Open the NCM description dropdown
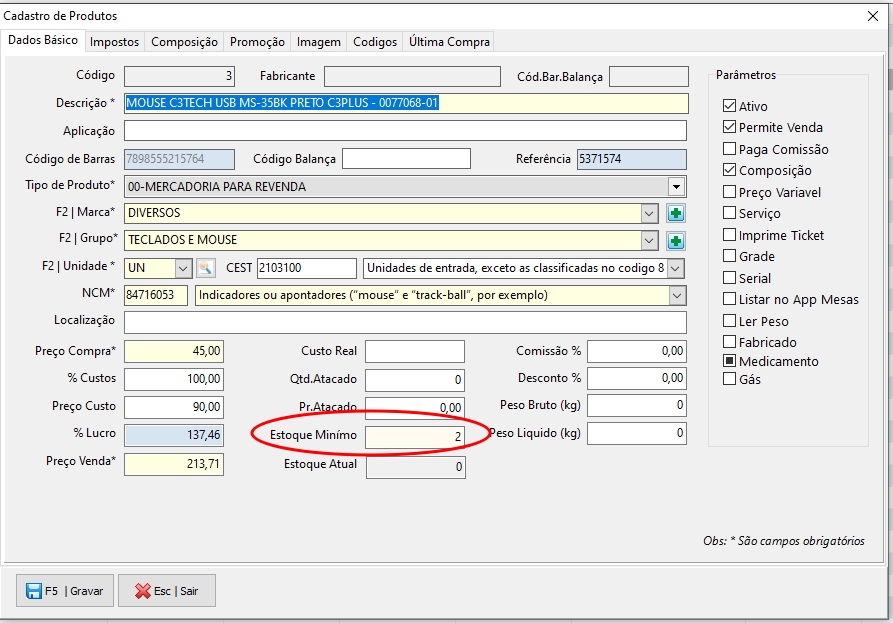893x623 pixels. [x=677, y=295]
